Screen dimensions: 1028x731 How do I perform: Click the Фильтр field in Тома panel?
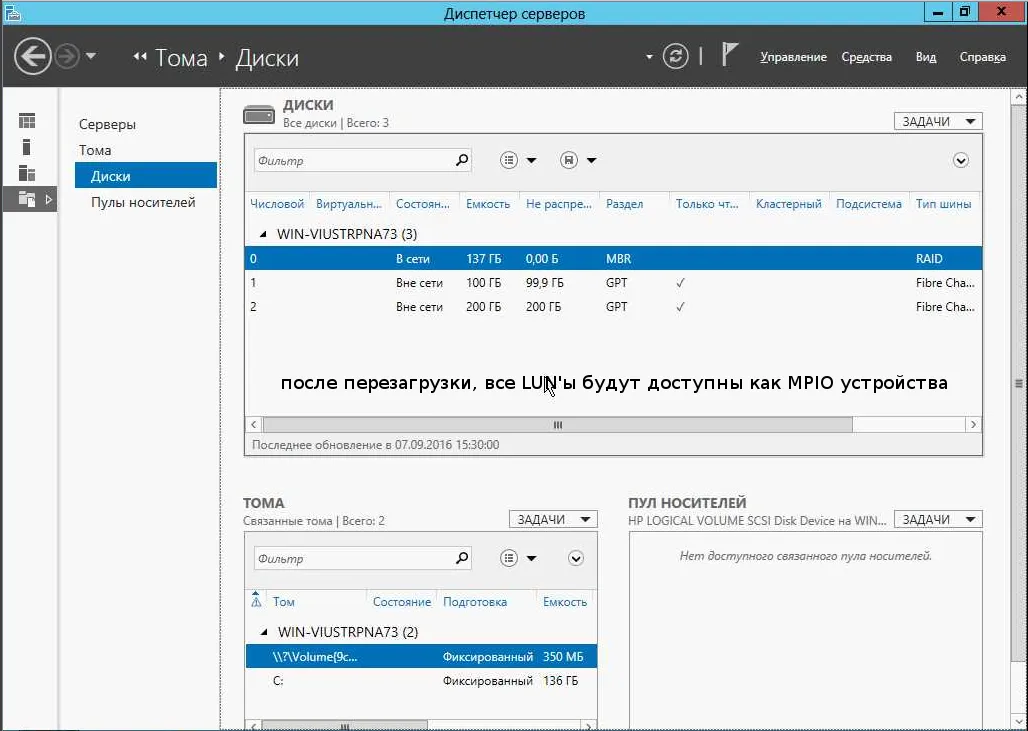(354, 559)
